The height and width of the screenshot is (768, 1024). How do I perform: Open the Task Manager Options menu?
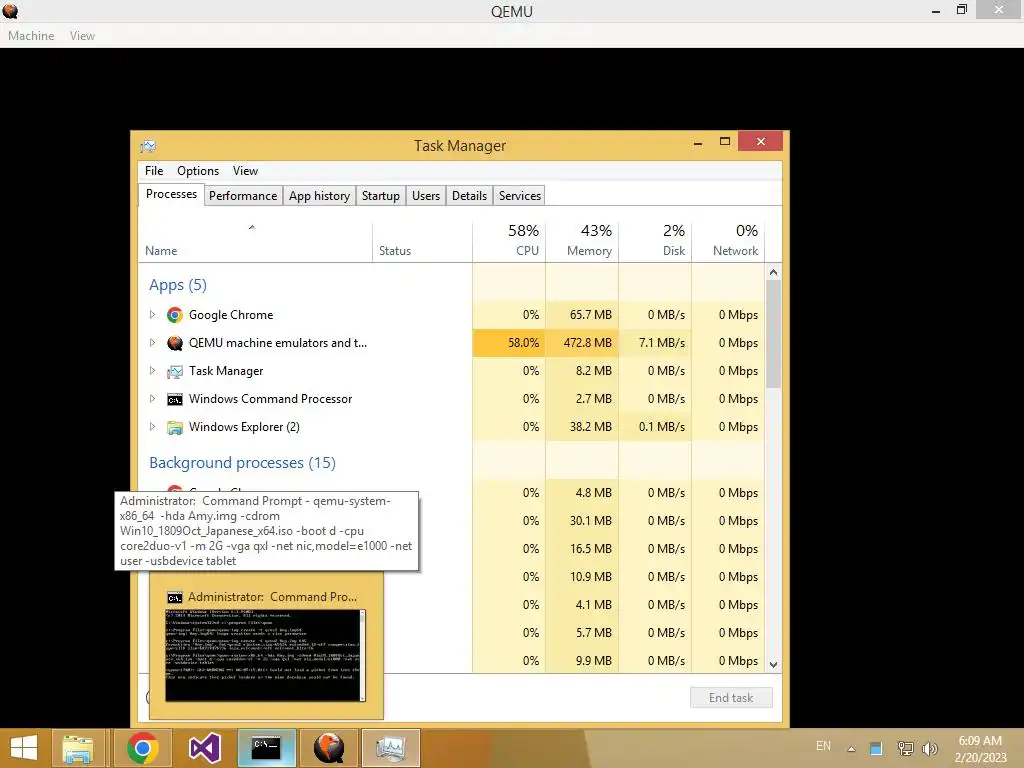point(198,171)
